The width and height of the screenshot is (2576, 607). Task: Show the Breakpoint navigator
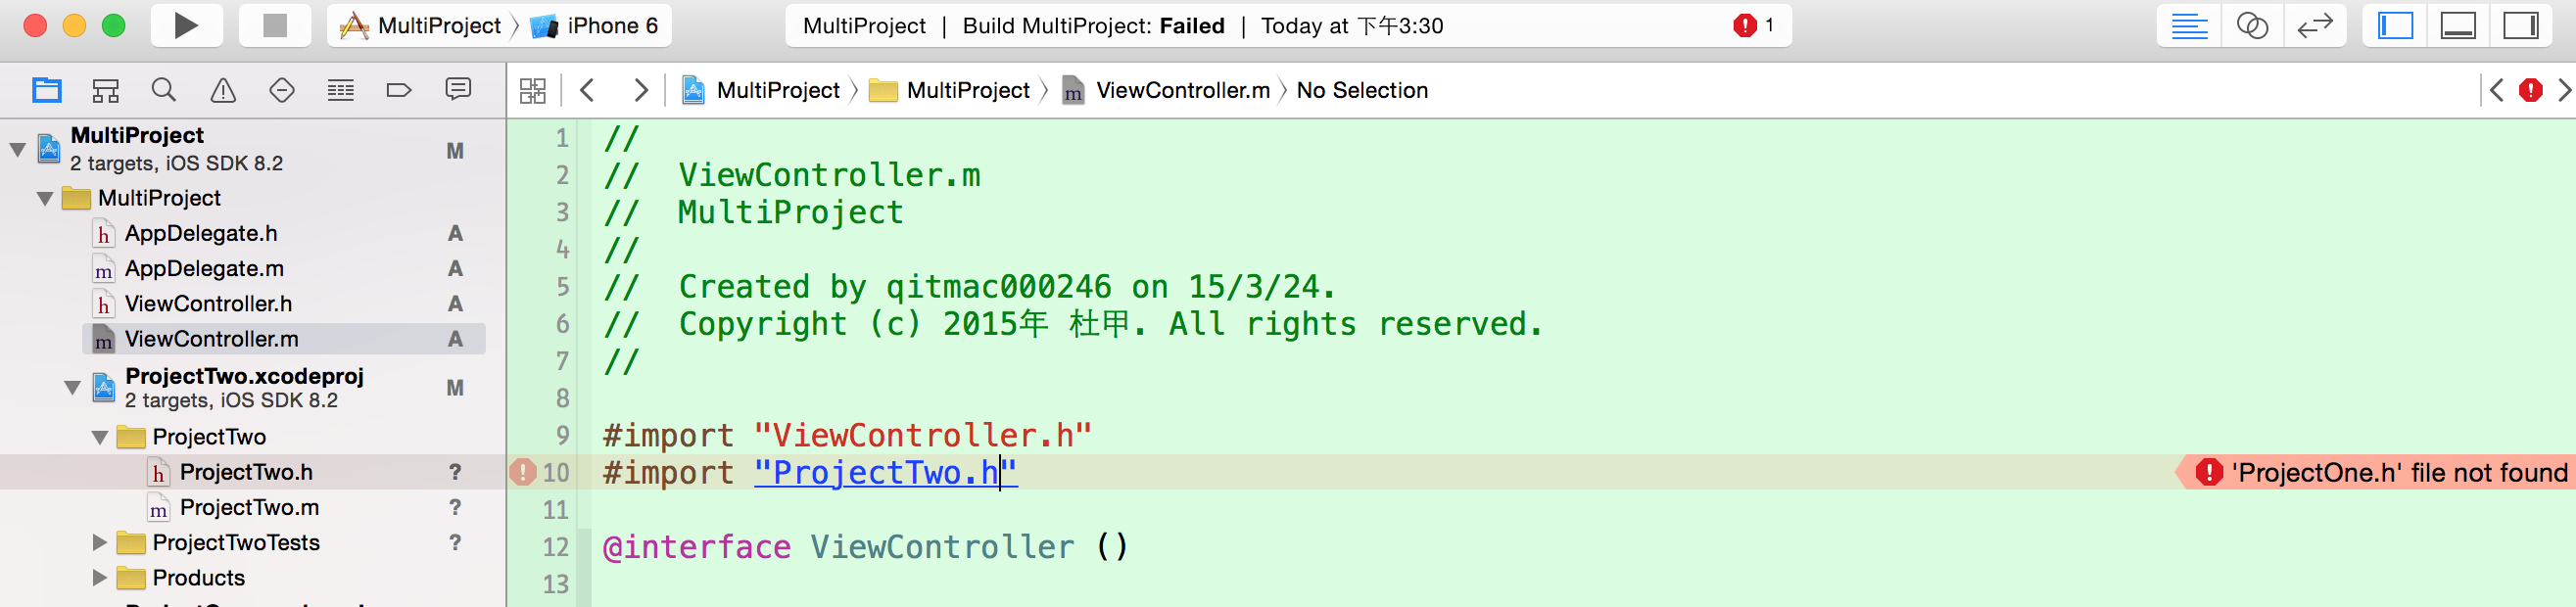pyautogui.click(x=399, y=91)
